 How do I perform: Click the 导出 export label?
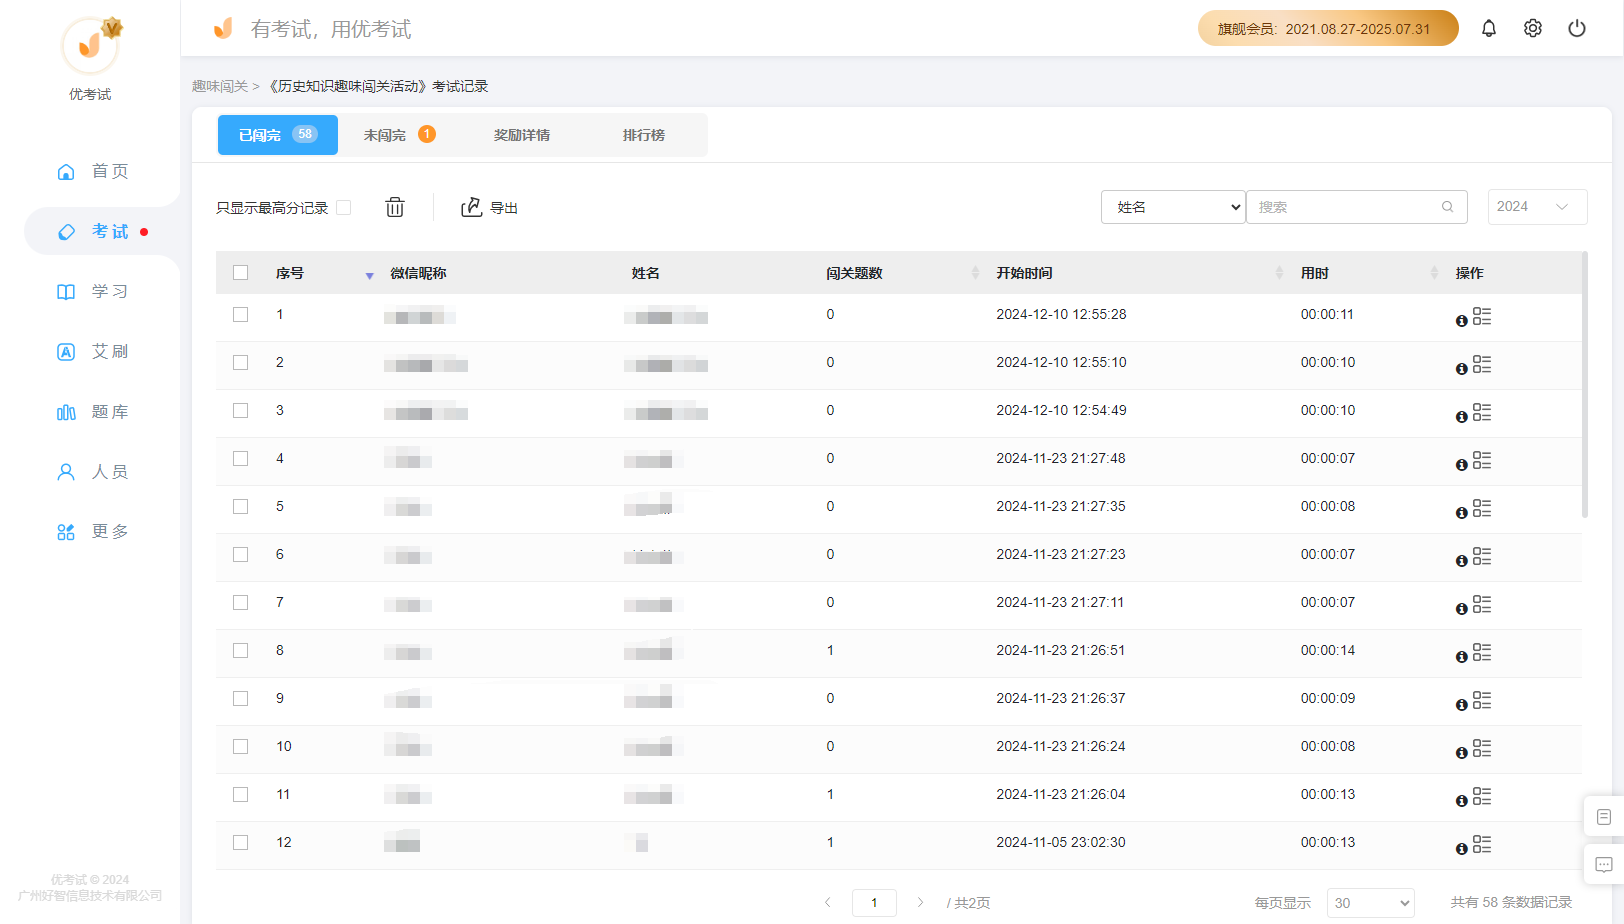(x=504, y=208)
